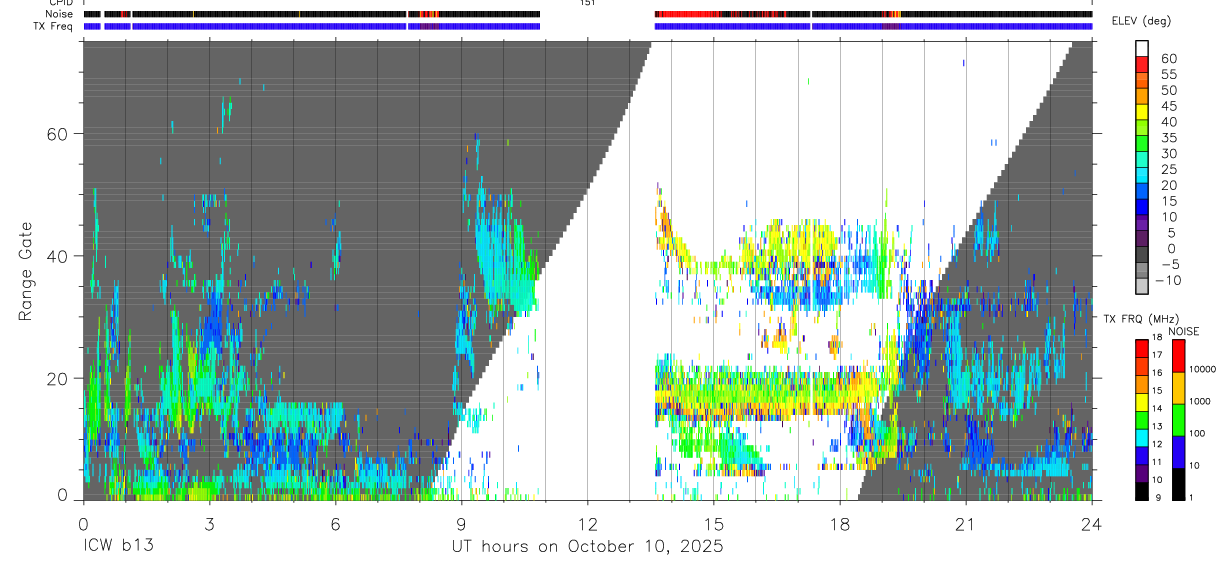
Task: Click the 'TX Freq' row label at the top
Action: (x=52, y=26)
